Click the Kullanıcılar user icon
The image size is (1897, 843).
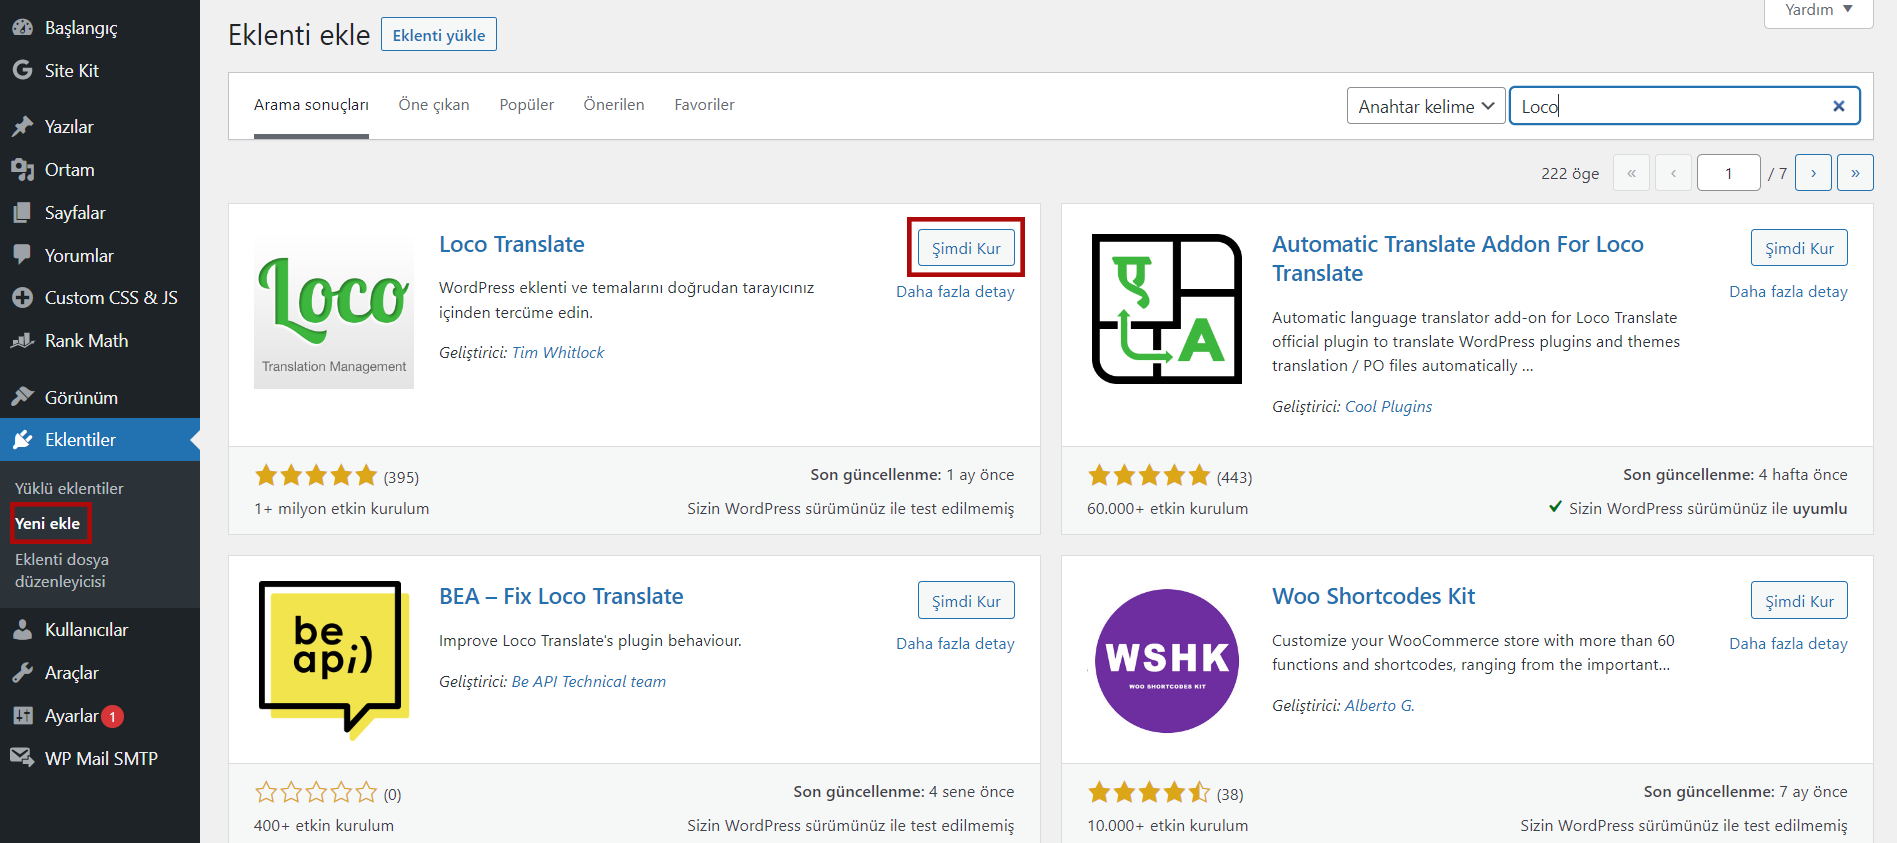pos(22,630)
